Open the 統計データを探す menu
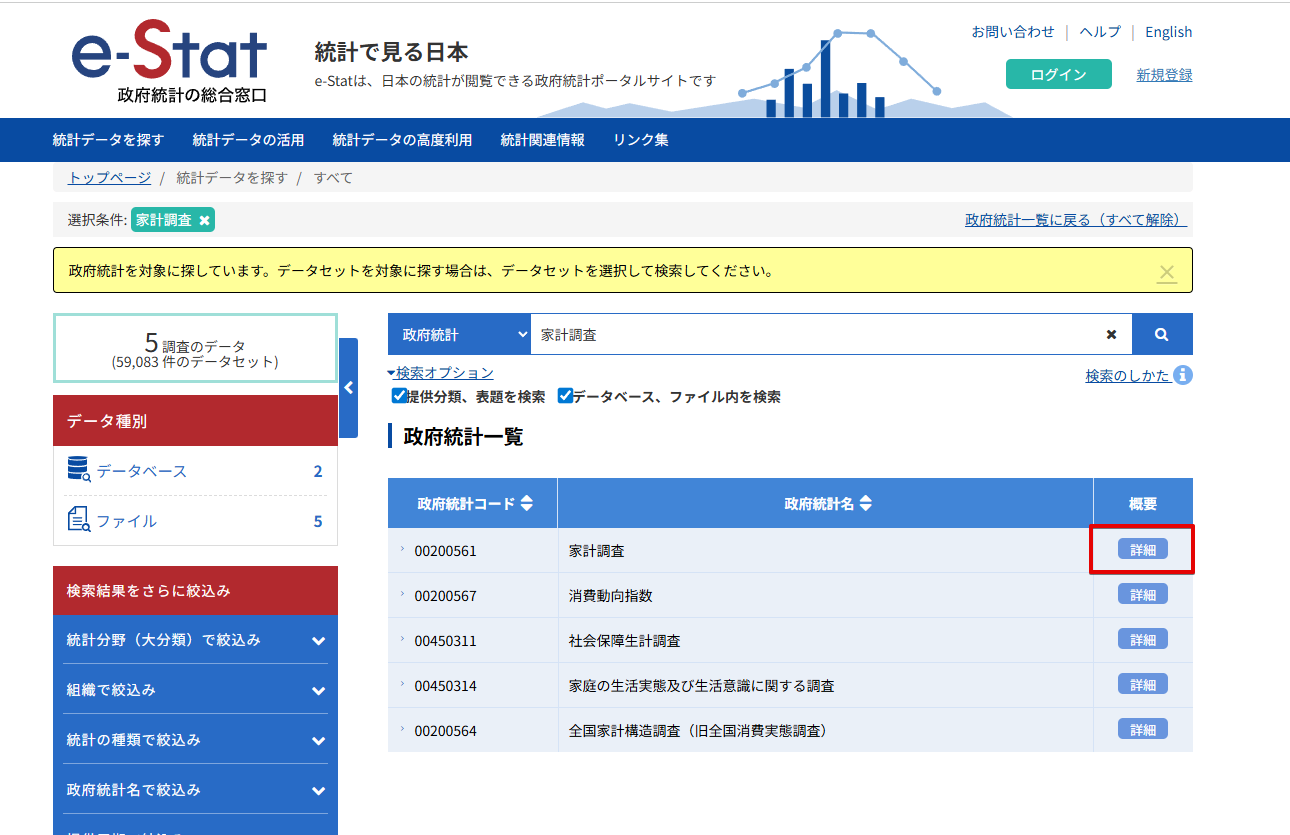 109,140
